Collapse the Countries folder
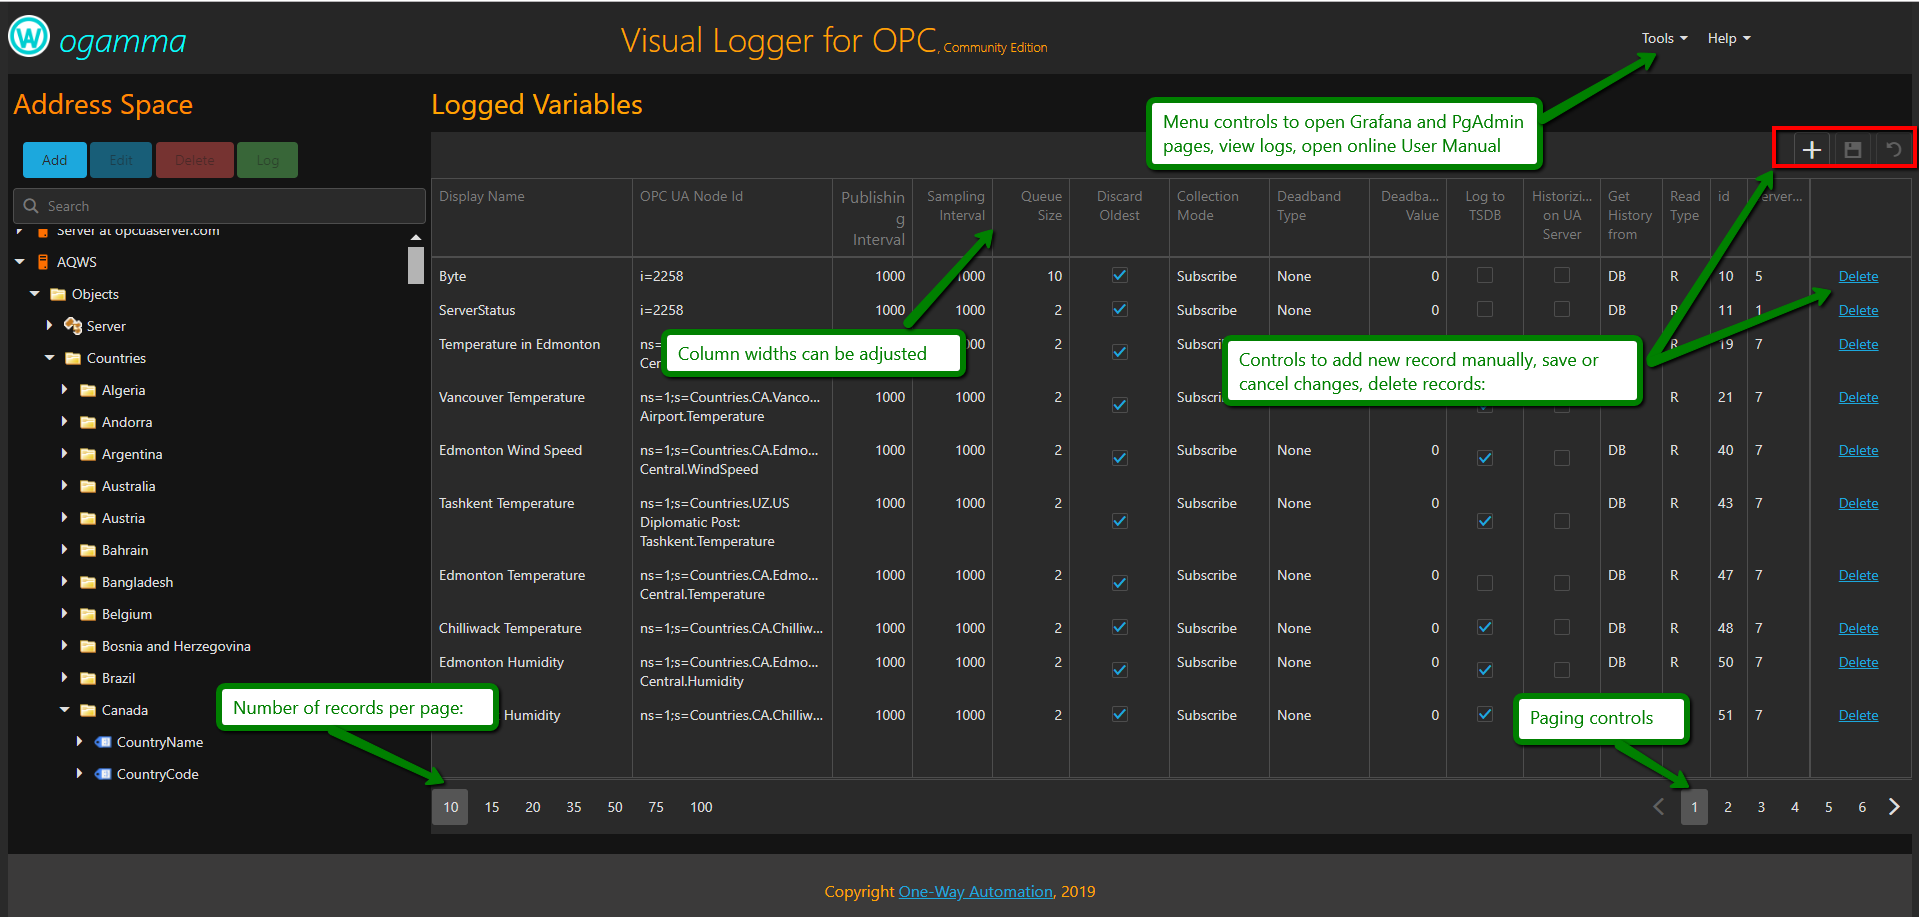The height and width of the screenshot is (917, 1919). click(x=50, y=358)
